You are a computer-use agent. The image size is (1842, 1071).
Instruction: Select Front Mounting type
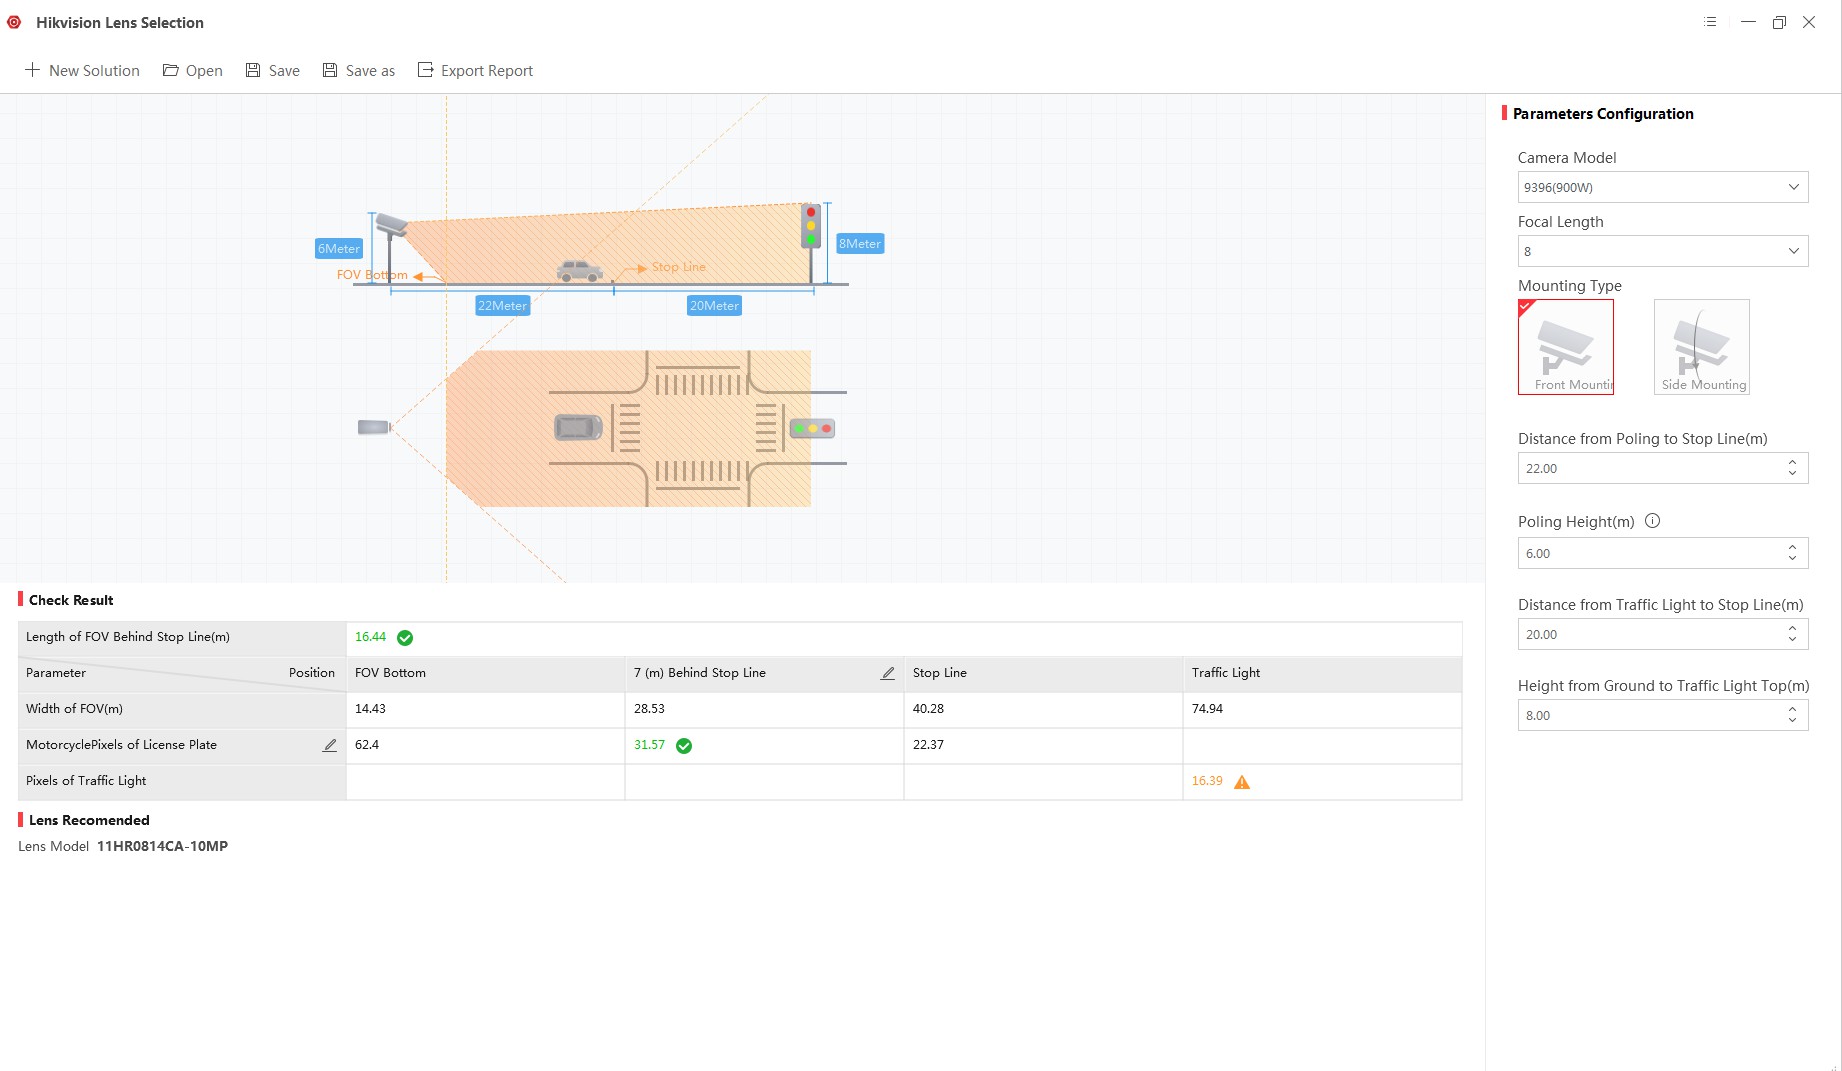tap(1566, 347)
